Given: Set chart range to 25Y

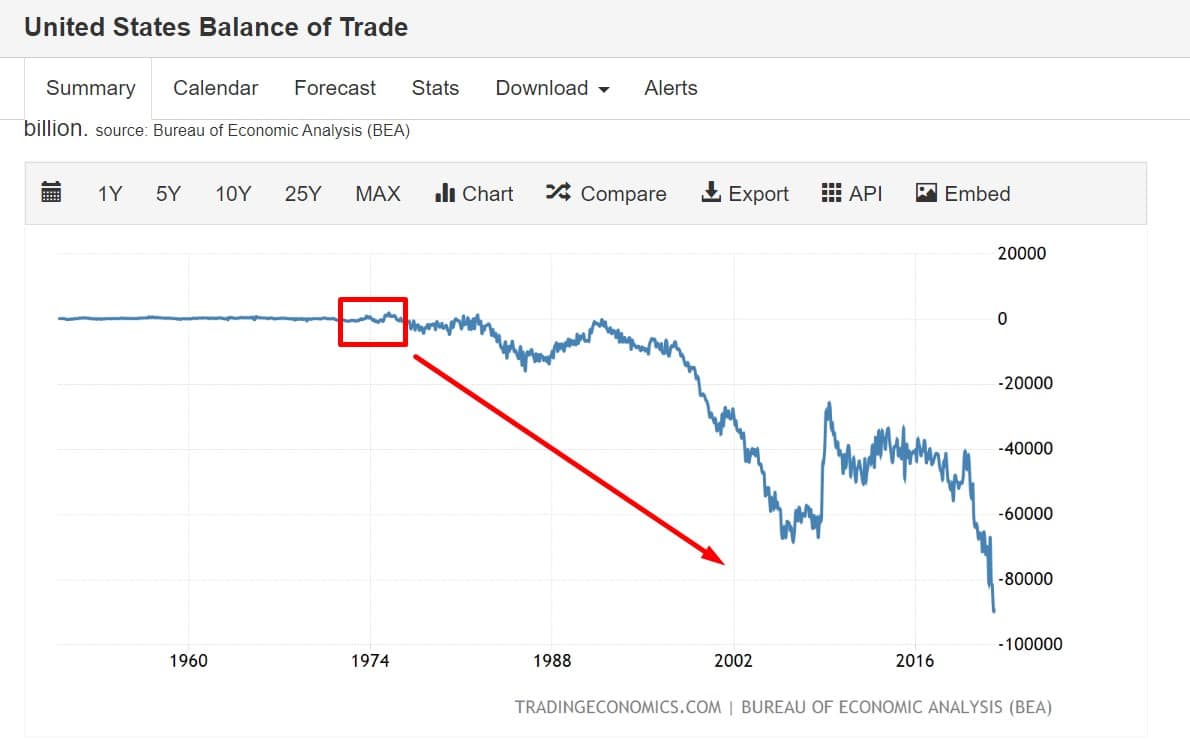Looking at the screenshot, I should [303, 194].
